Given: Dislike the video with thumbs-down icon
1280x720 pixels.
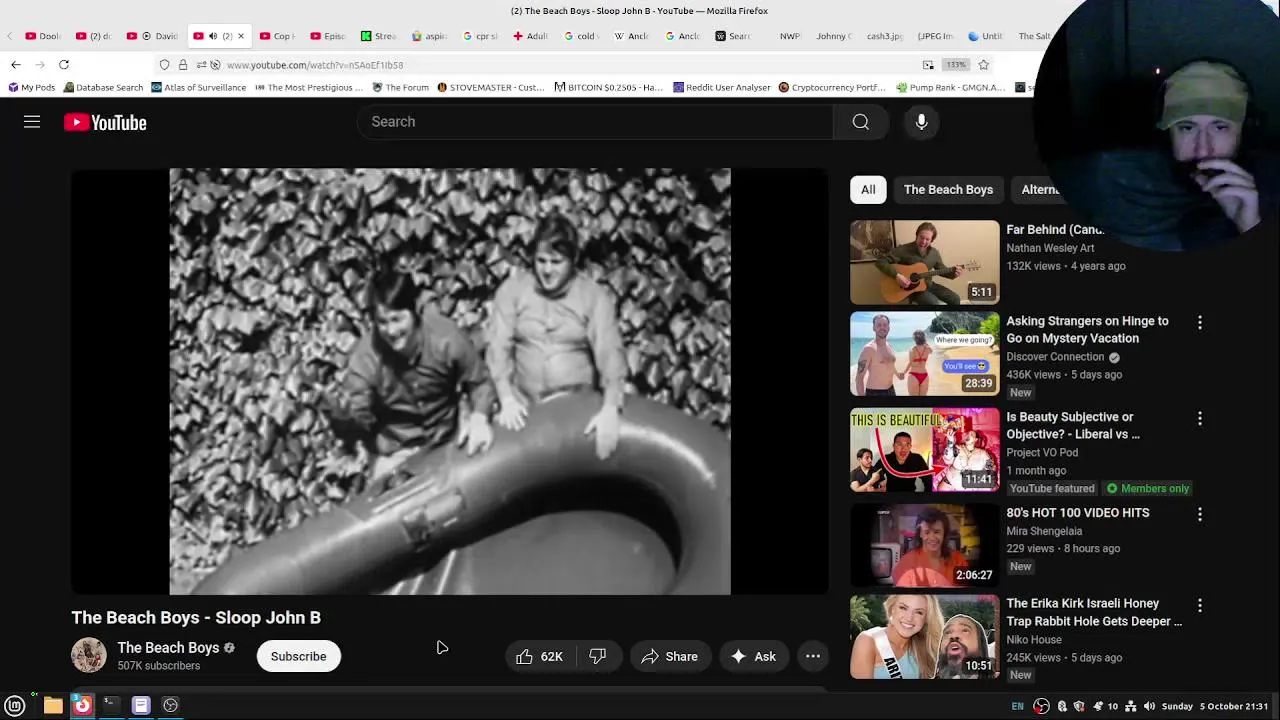Looking at the screenshot, I should [x=598, y=656].
